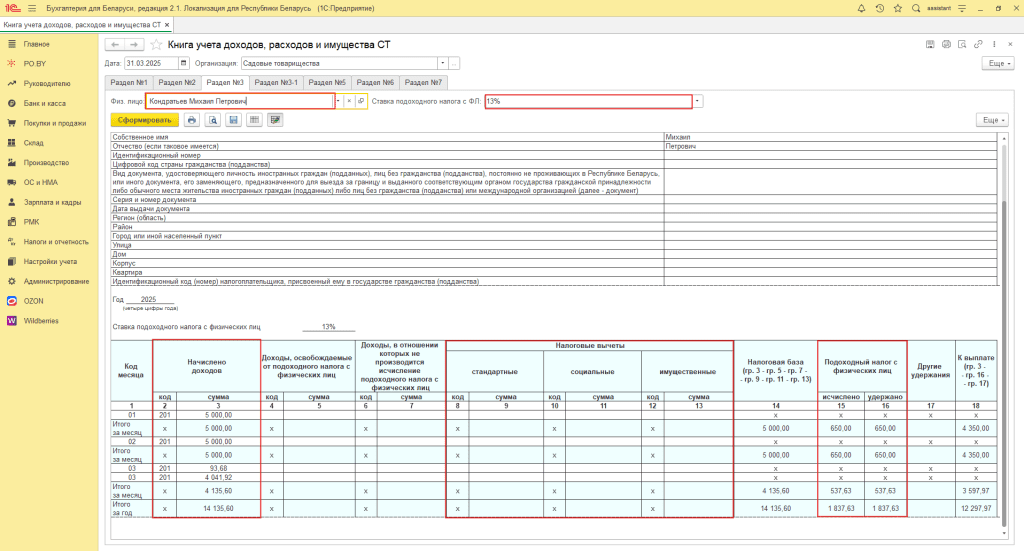Open the Склад section
Image resolution: width=1024 pixels, height=551 pixels.
coord(34,143)
